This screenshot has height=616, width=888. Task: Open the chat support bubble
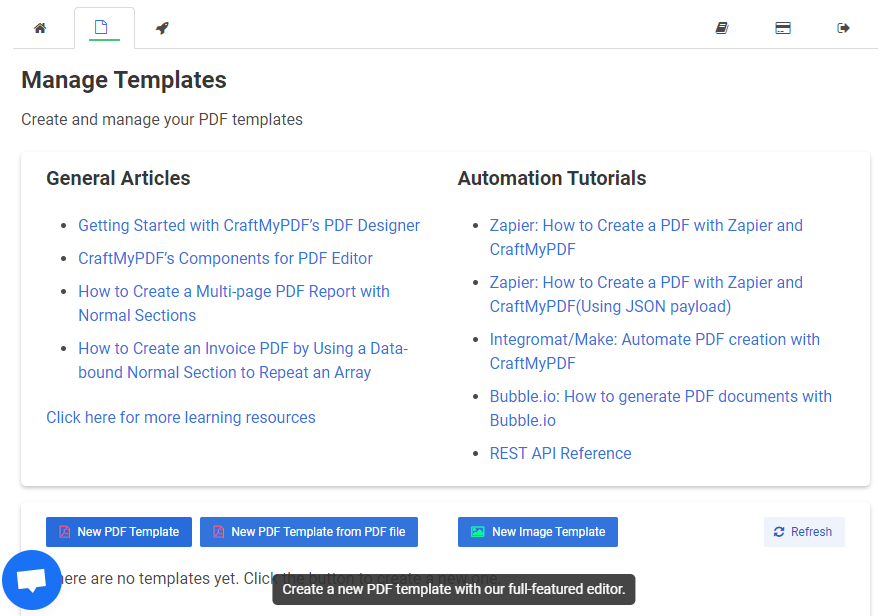click(x=32, y=580)
